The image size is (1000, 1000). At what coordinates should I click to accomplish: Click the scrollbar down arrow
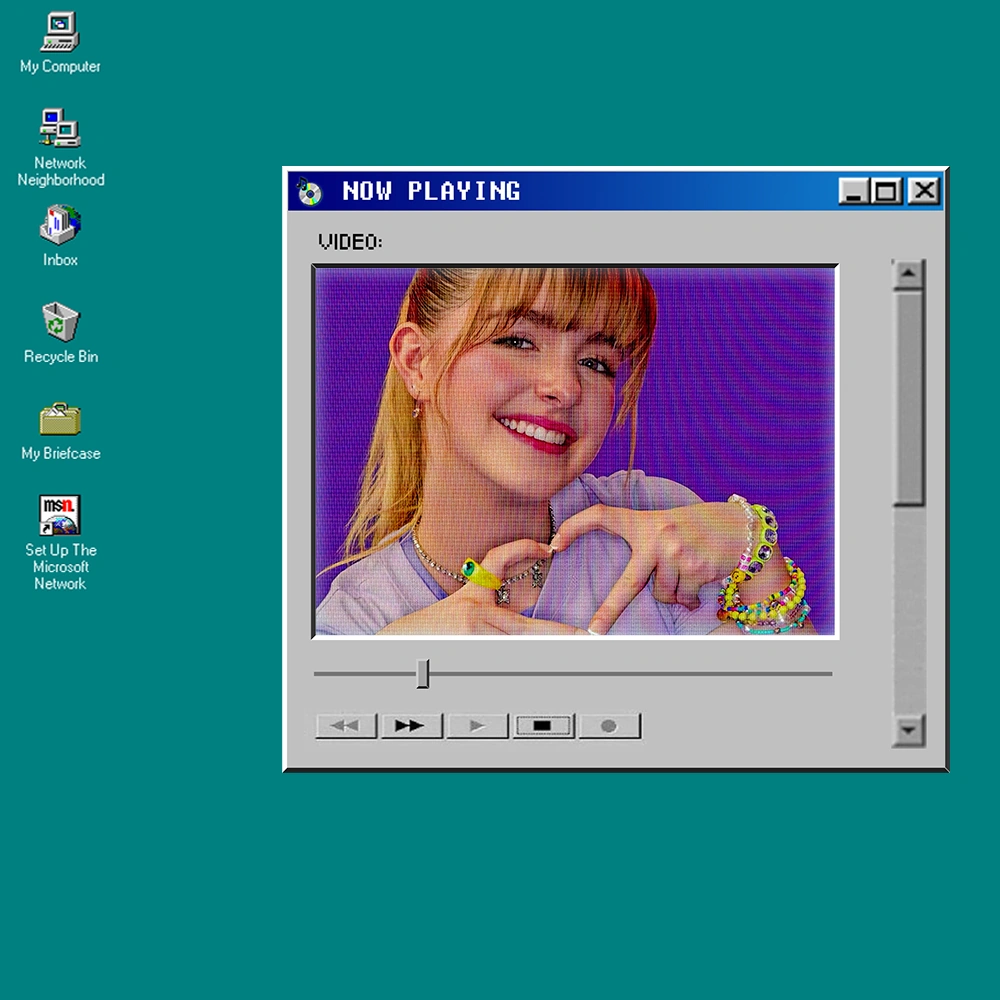[x=909, y=730]
